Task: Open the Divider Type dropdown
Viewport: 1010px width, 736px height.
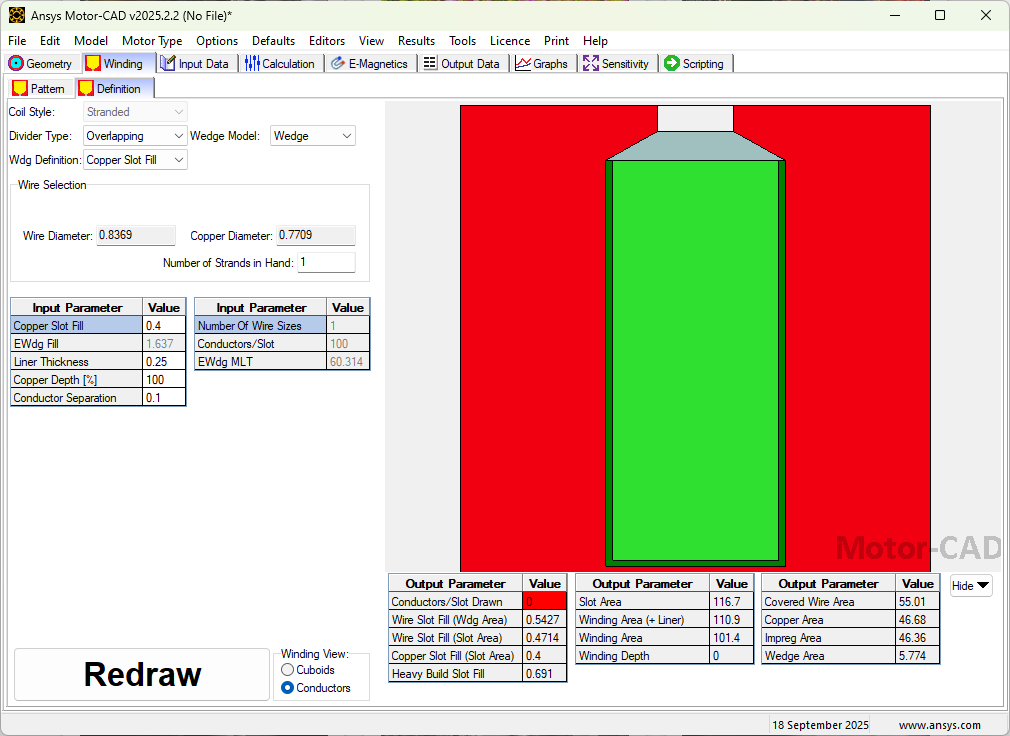Action: 135,136
